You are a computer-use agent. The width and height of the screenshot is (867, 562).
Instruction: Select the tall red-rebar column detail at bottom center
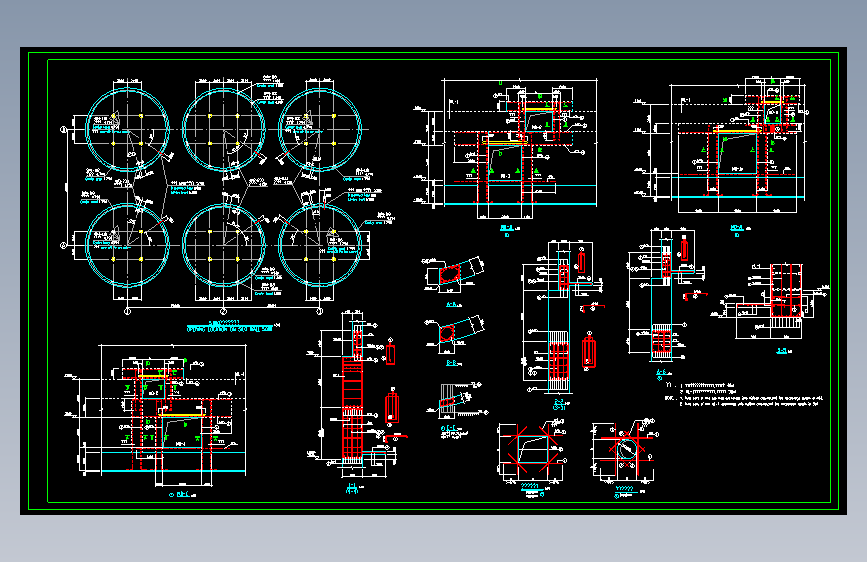coord(354,396)
